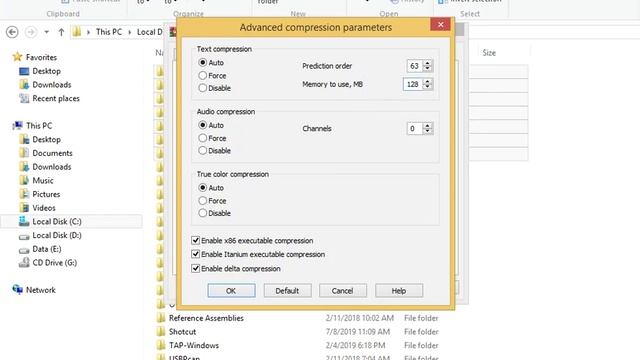Image resolution: width=640 pixels, height=360 pixels.
Task: Toggle Enable delta compression checkbox
Action: coord(196,268)
